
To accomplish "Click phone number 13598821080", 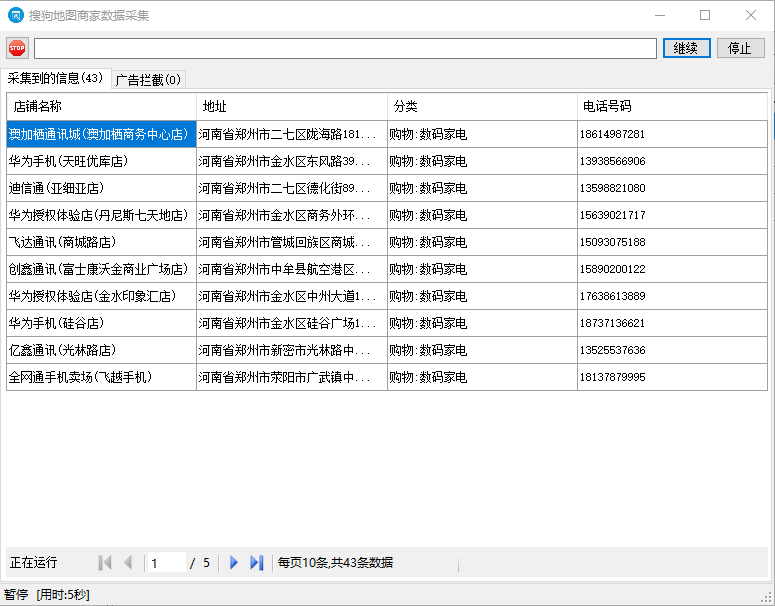I will [x=612, y=188].
